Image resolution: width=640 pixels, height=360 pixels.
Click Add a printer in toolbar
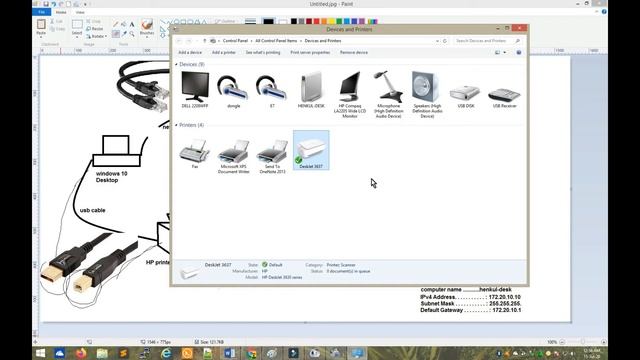224,52
